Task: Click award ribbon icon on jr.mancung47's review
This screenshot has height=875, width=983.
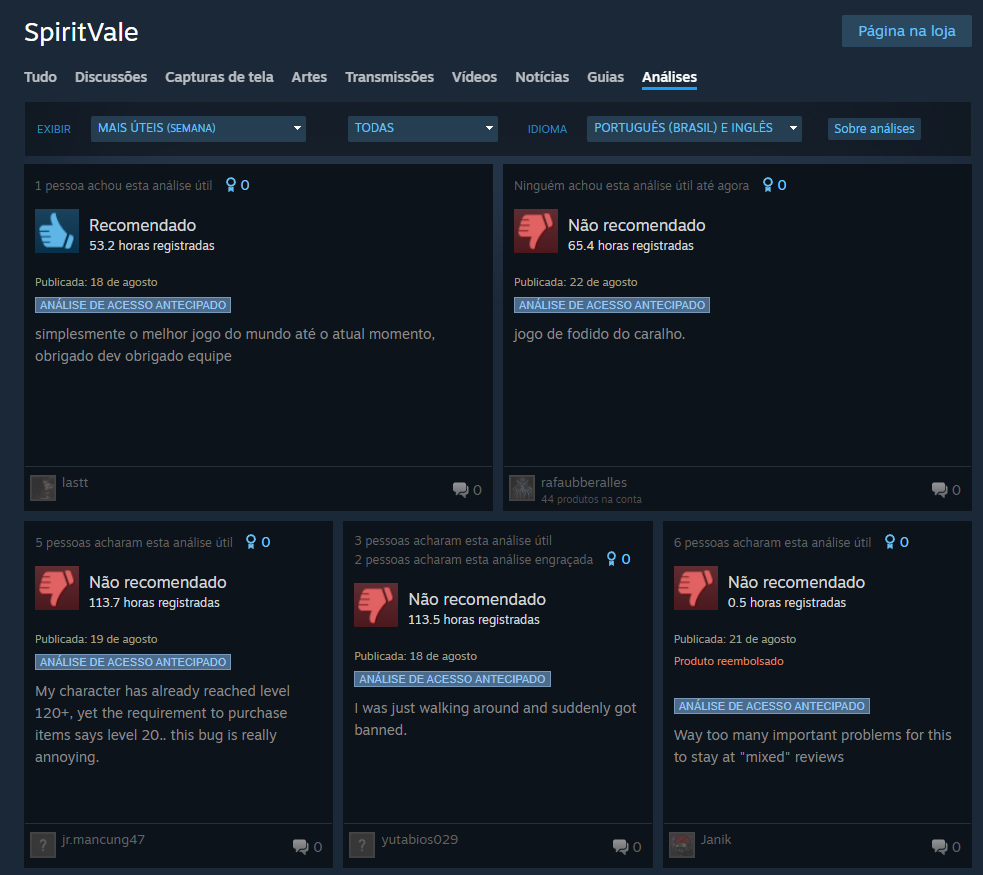Action: point(251,542)
